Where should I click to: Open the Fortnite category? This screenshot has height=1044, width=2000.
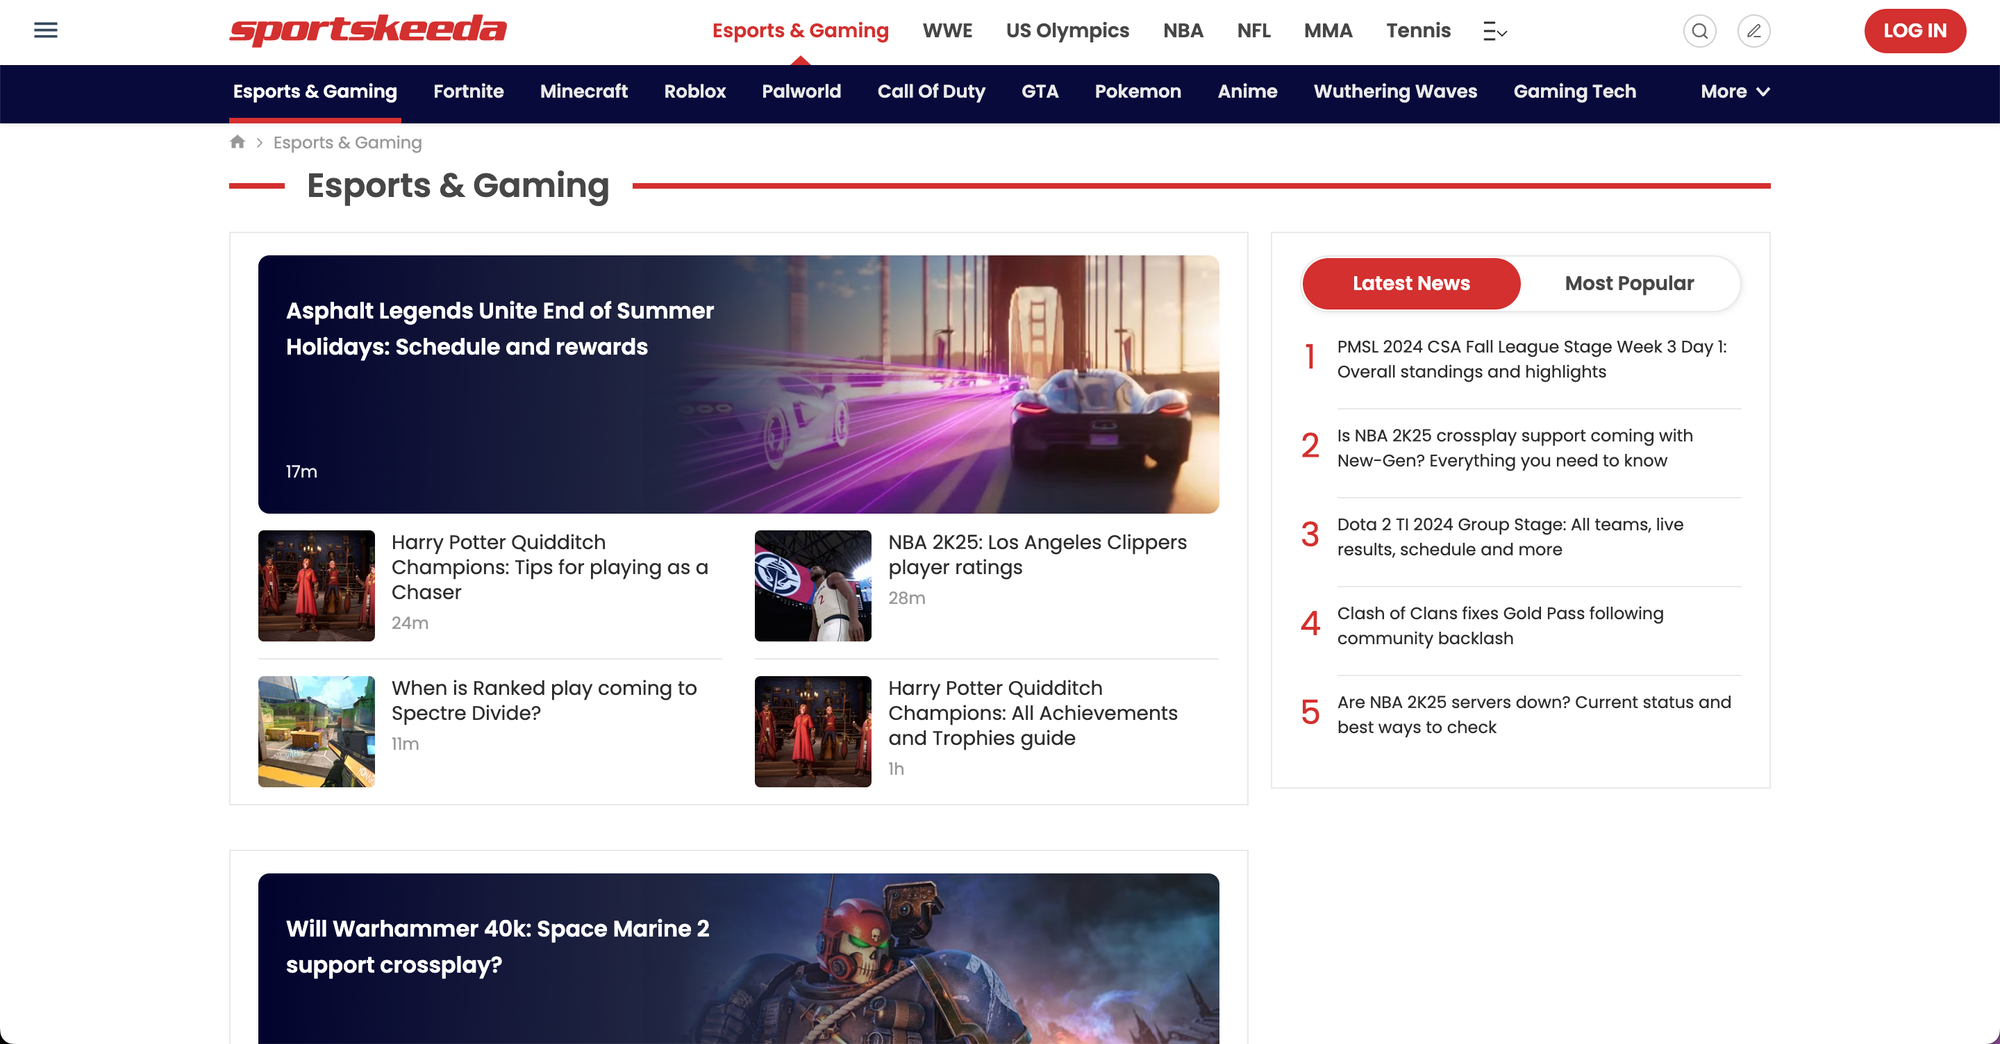(x=468, y=91)
